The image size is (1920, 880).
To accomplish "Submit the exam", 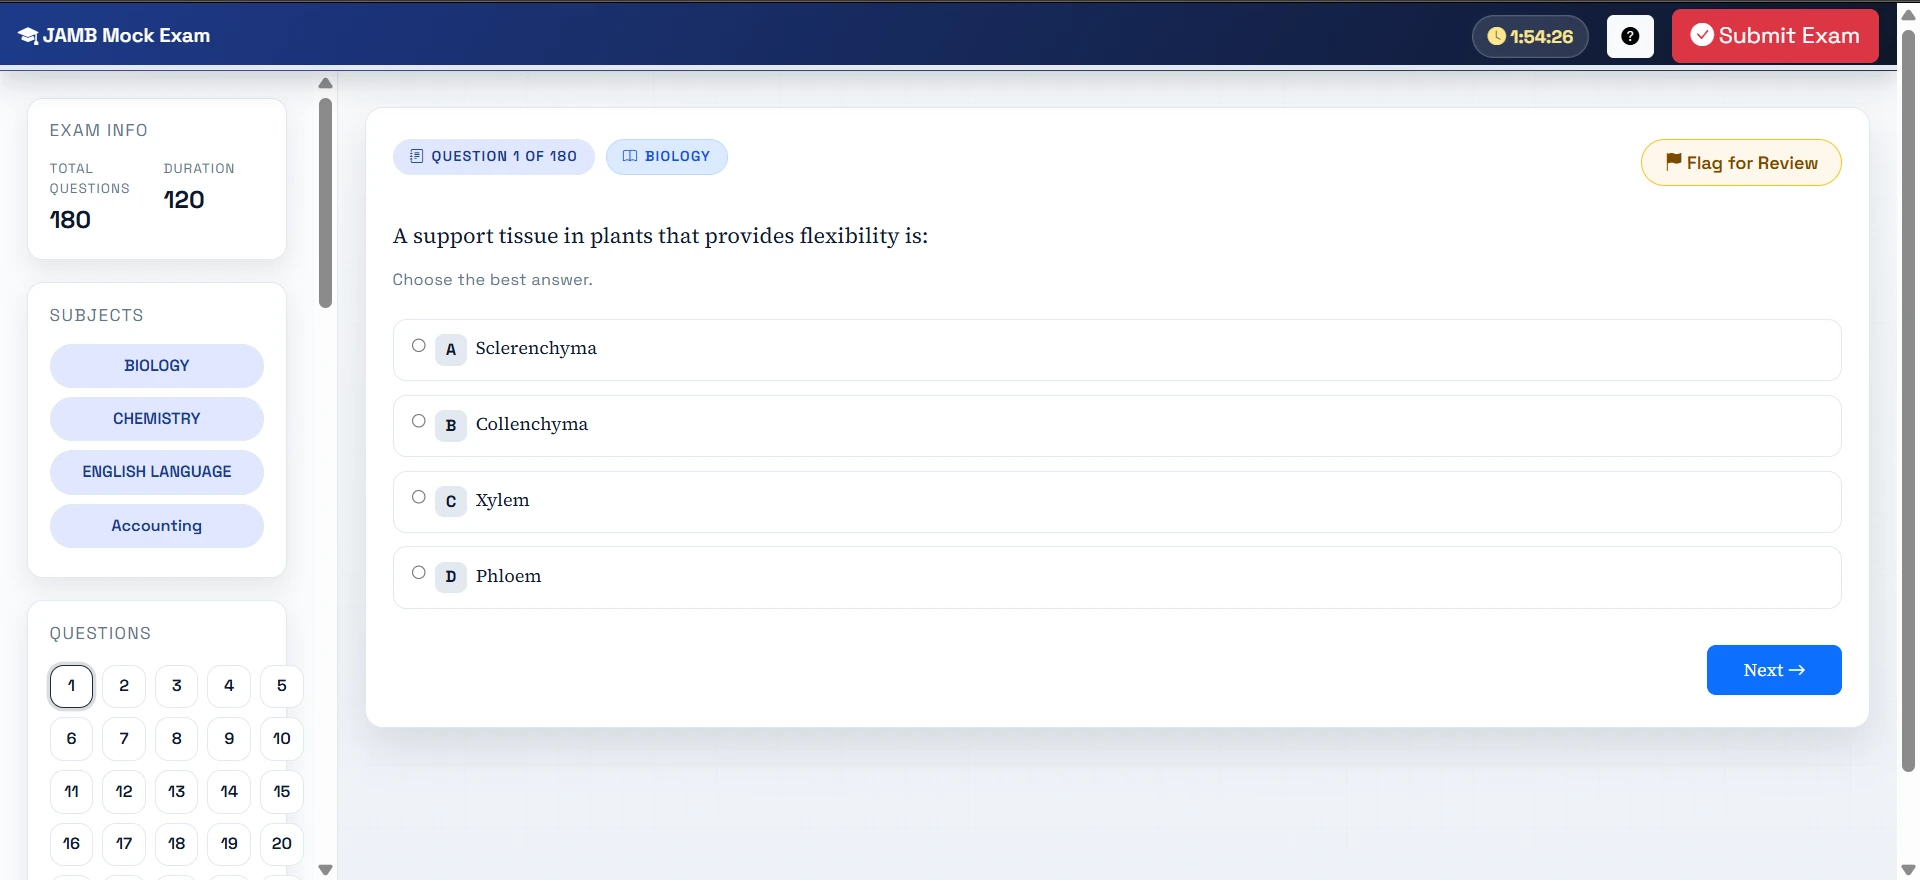I will tap(1775, 36).
